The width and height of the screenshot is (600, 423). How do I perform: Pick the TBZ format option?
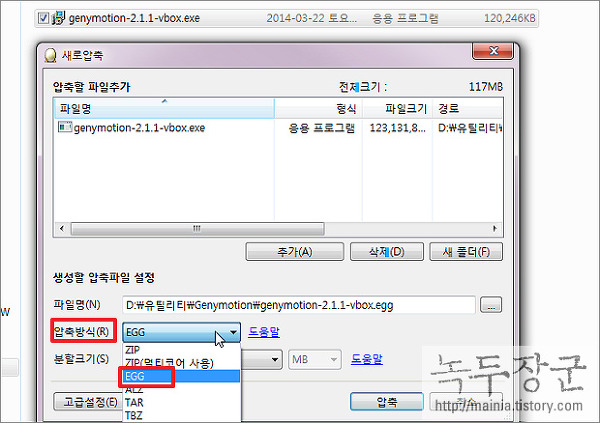pos(134,415)
